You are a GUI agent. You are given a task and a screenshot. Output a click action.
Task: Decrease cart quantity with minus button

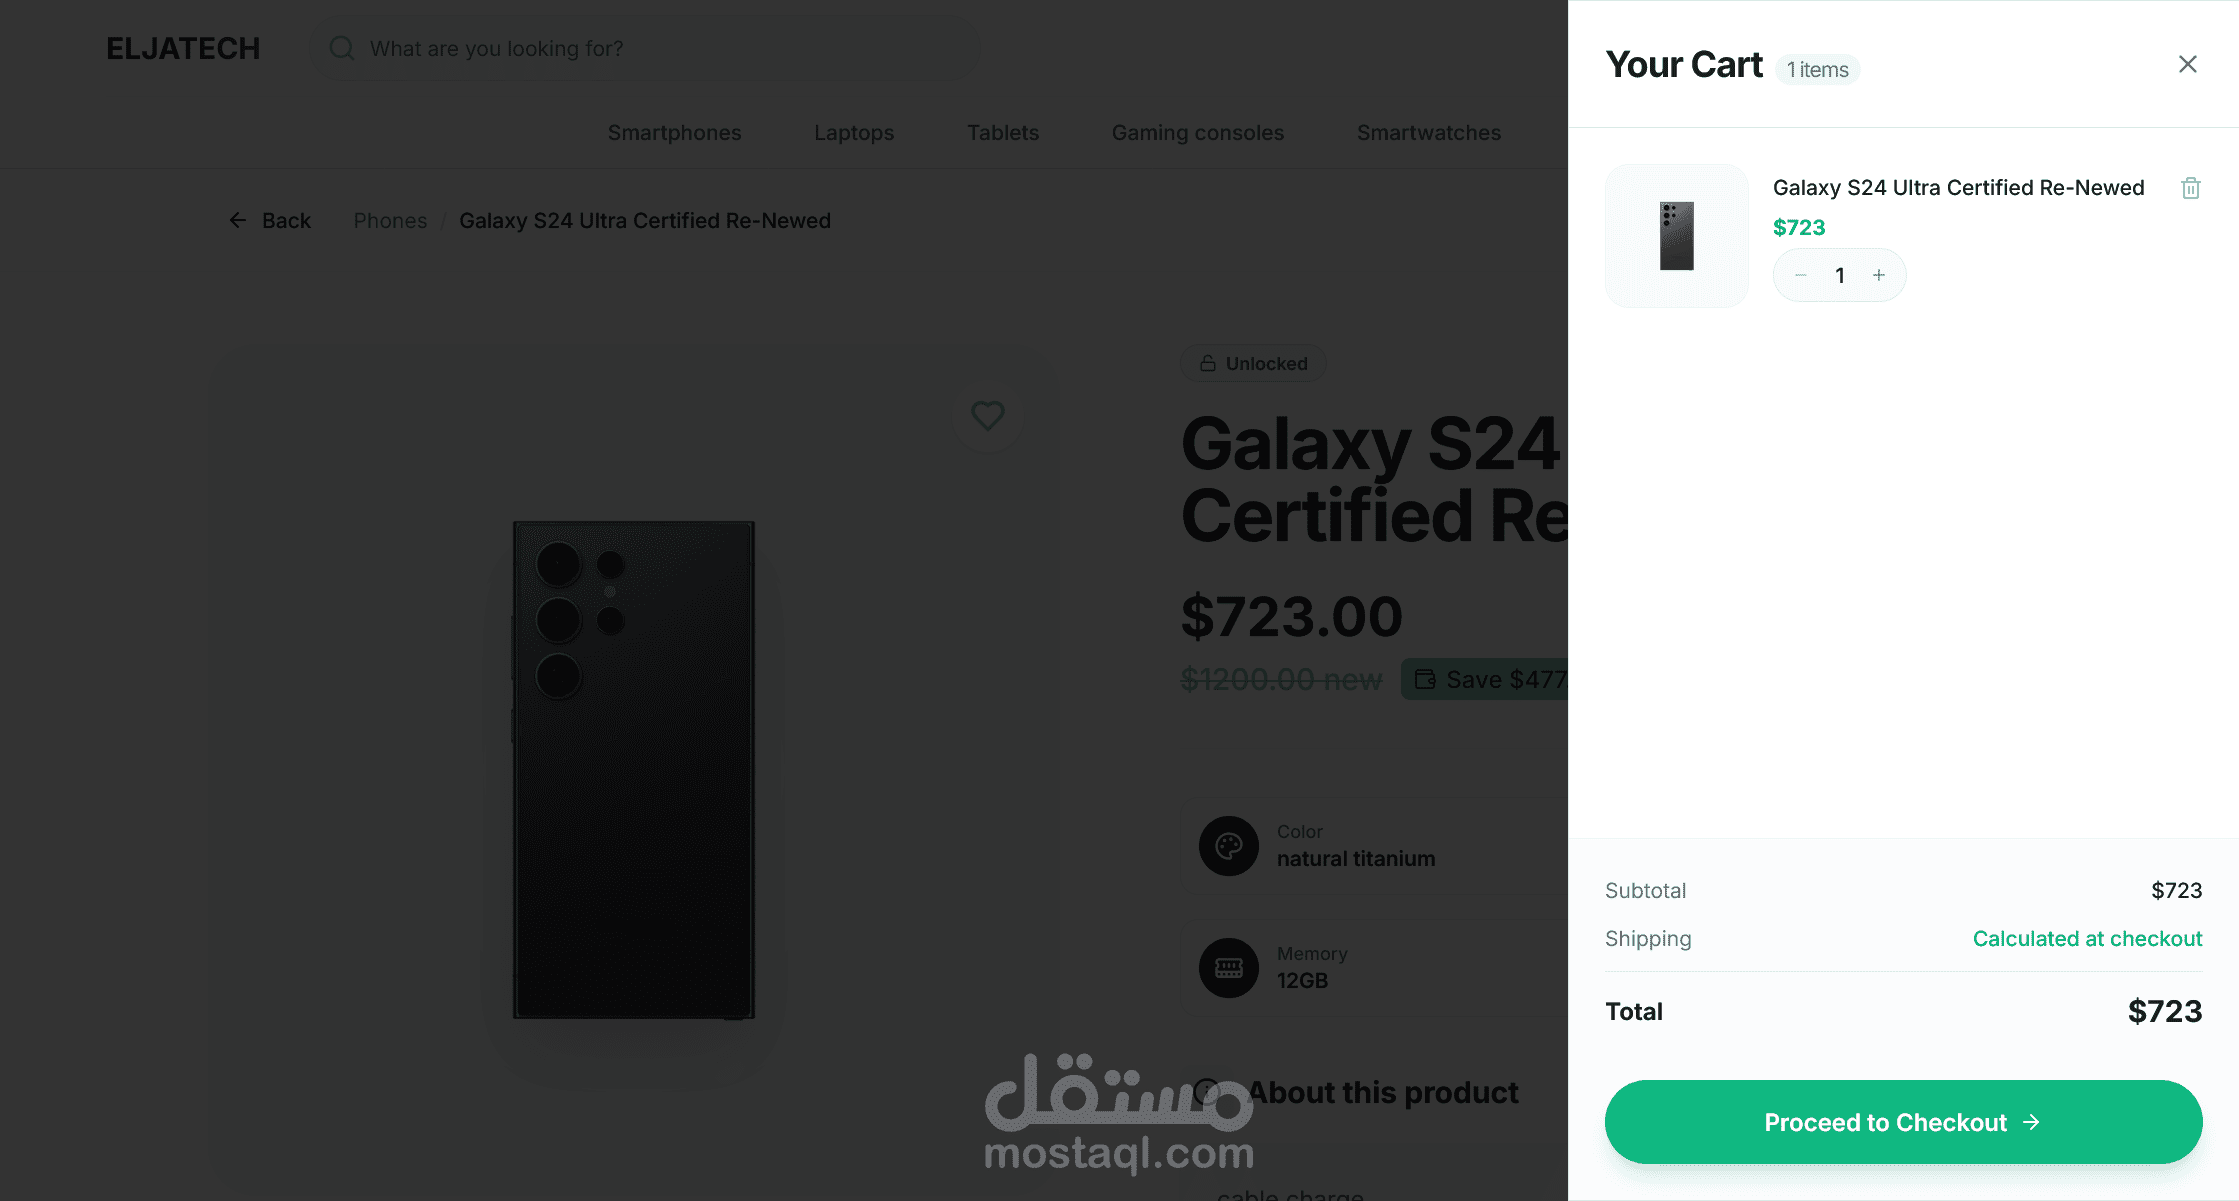click(x=1800, y=275)
